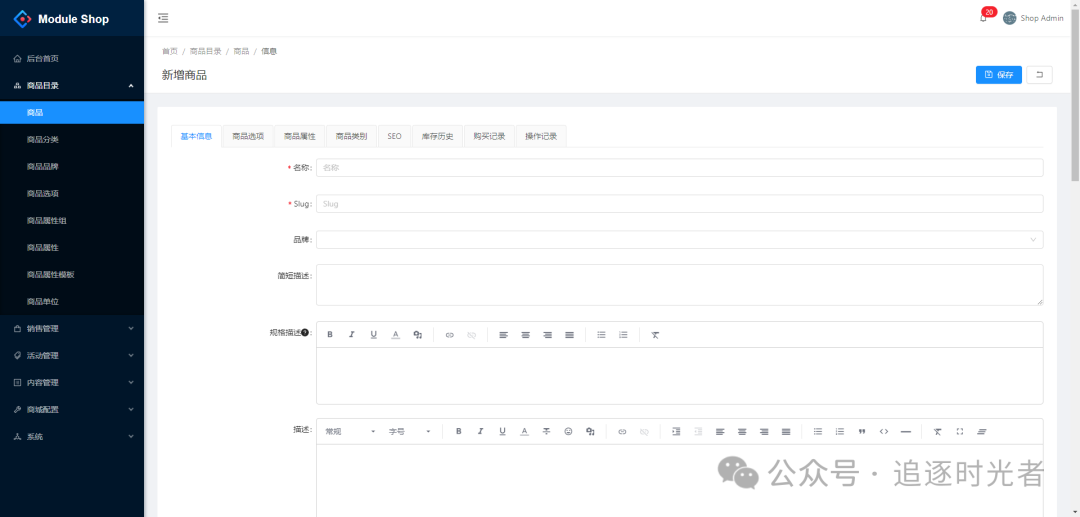
Task: Switch to the SEO tab
Action: 394,136
